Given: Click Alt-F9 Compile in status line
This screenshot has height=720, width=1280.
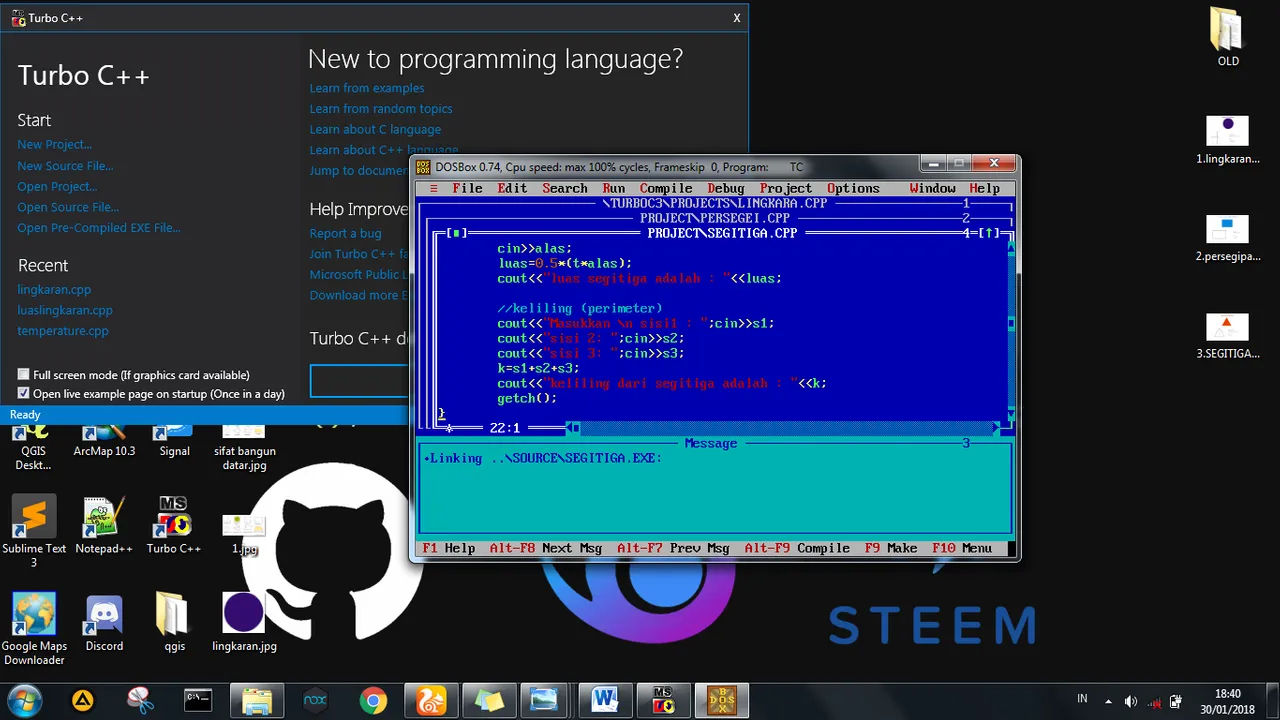Looking at the screenshot, I should click(x=797, y=548).
